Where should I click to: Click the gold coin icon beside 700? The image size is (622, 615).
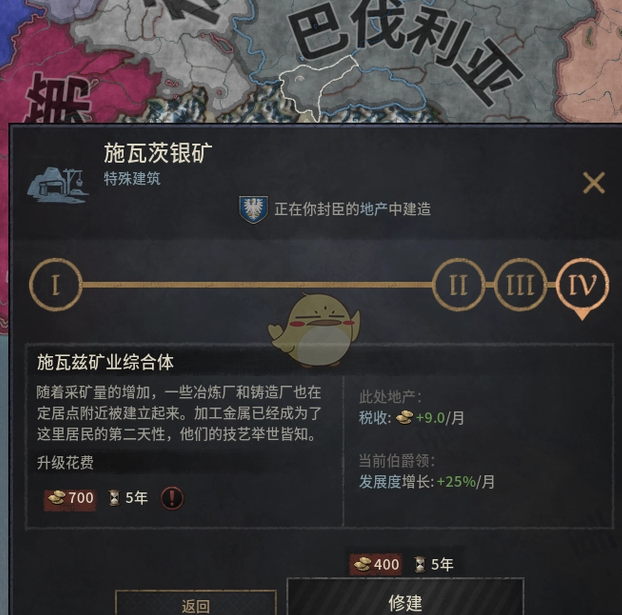(x=56, y=498)
